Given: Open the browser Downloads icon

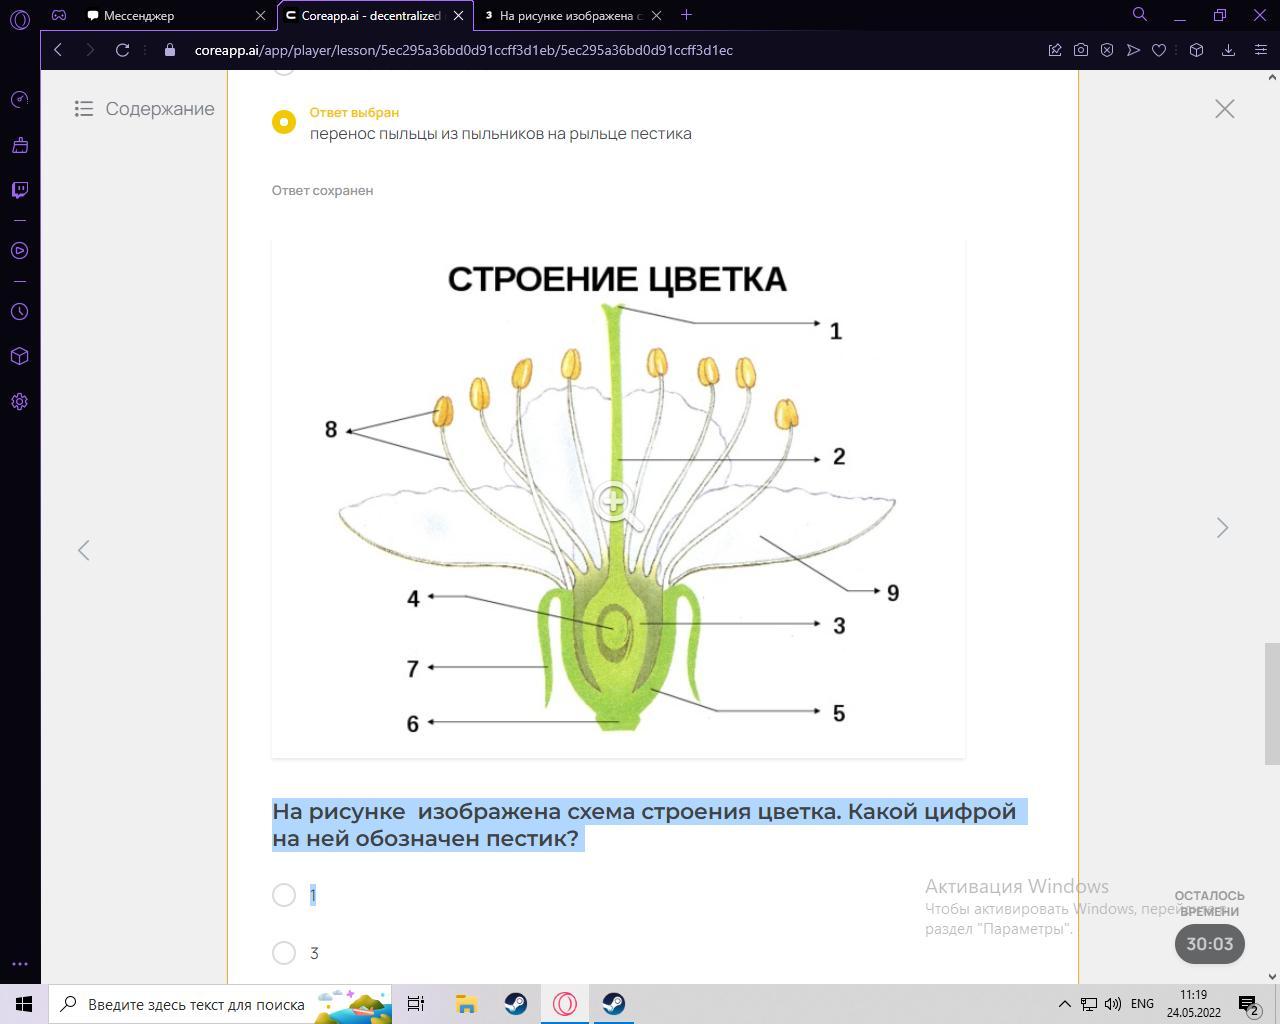Looking at the screenshot, I should (1229, 50).
